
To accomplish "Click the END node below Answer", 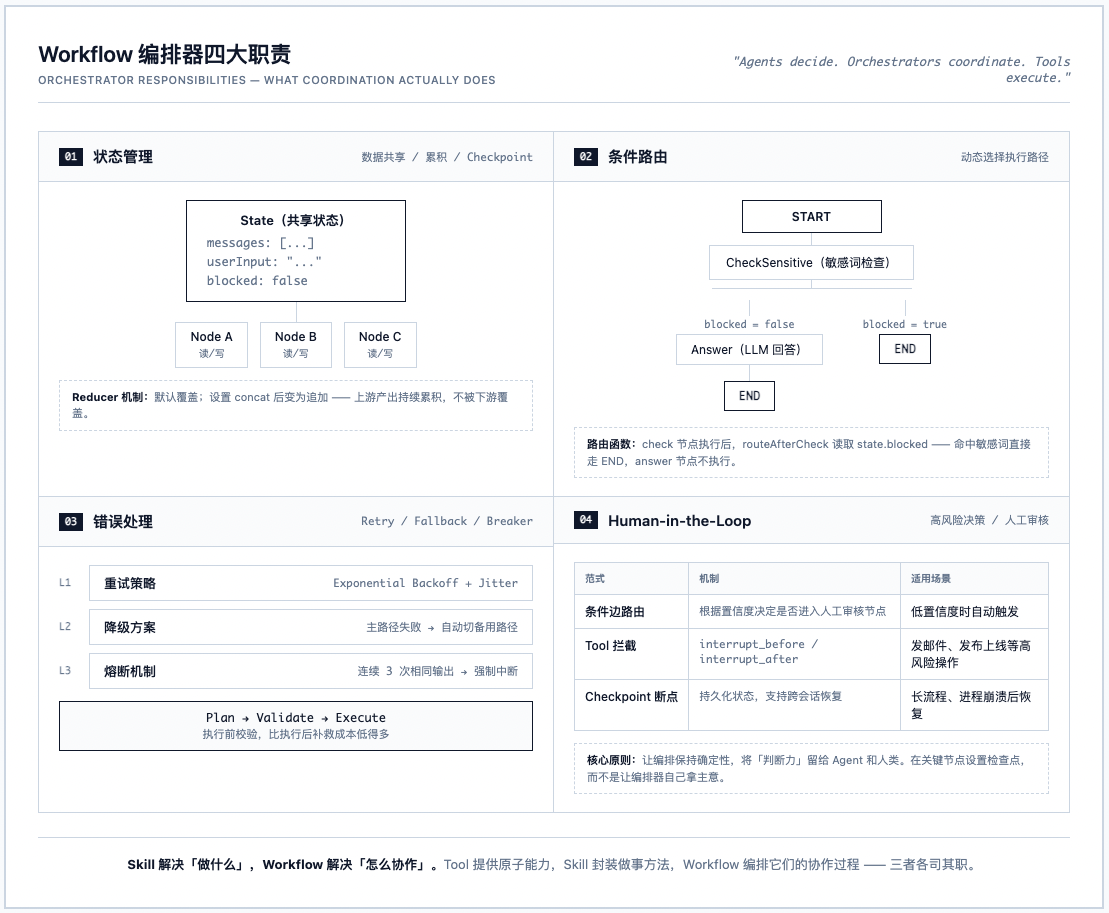I will point(749,396).
